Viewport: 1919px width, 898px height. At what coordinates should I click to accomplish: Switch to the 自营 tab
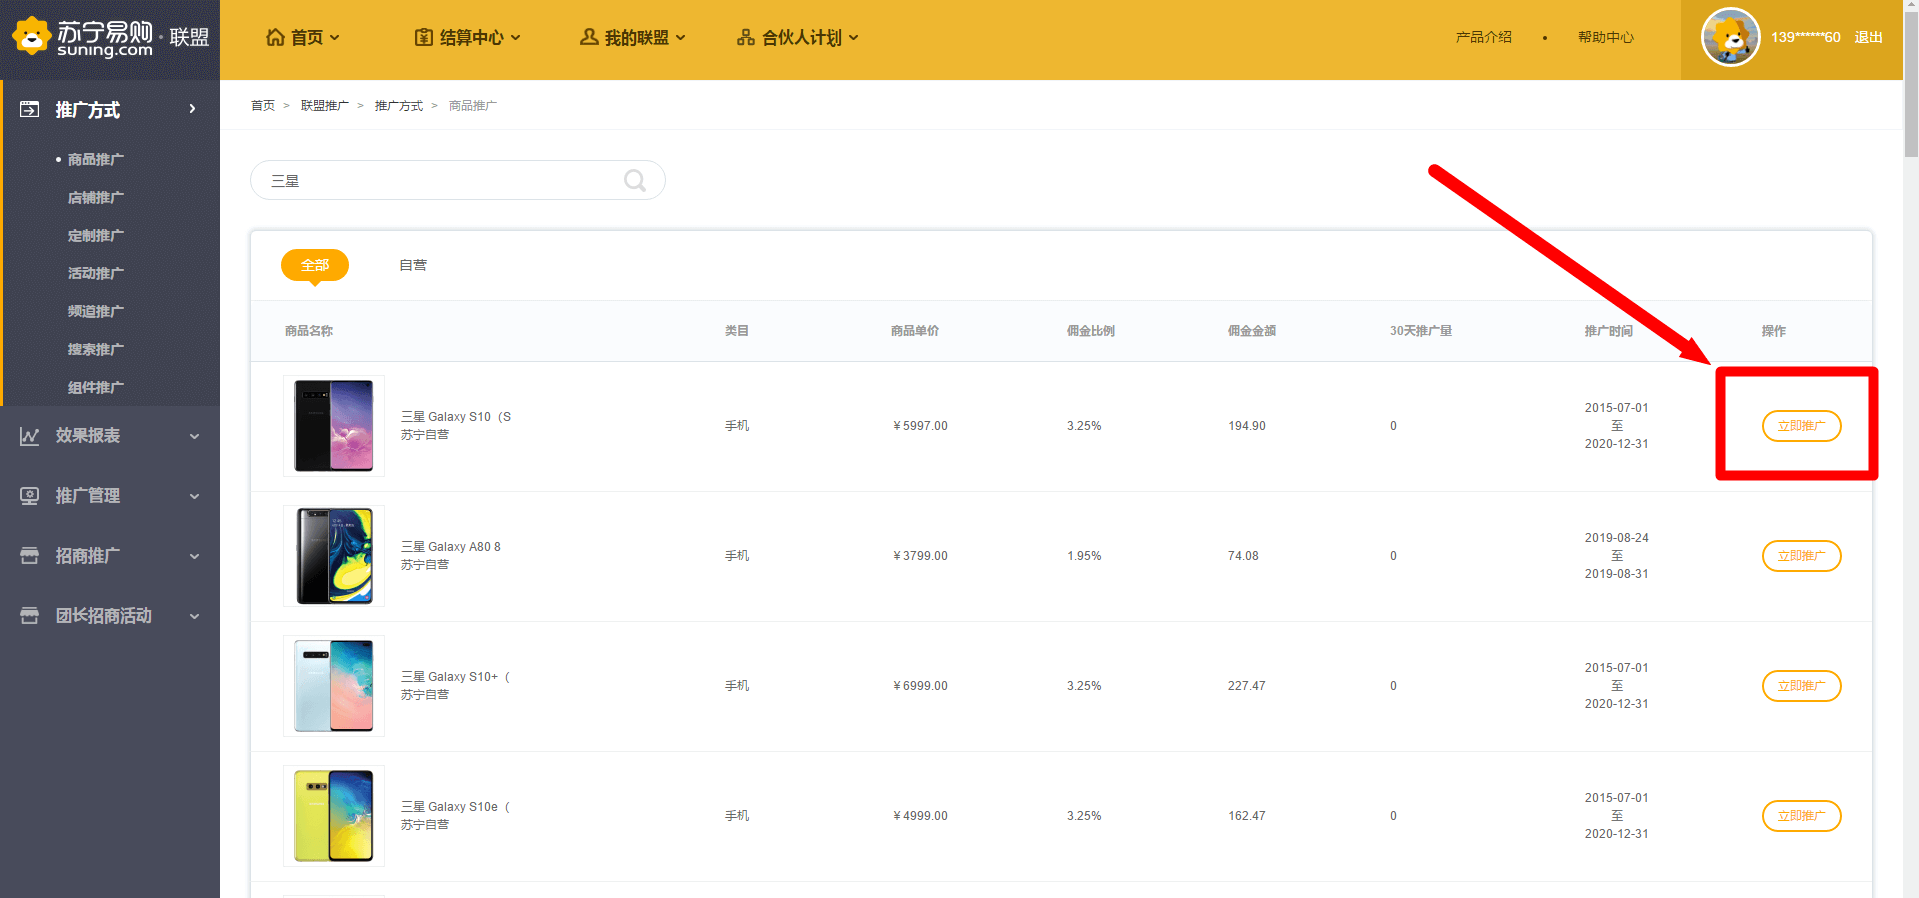(413, 265)
